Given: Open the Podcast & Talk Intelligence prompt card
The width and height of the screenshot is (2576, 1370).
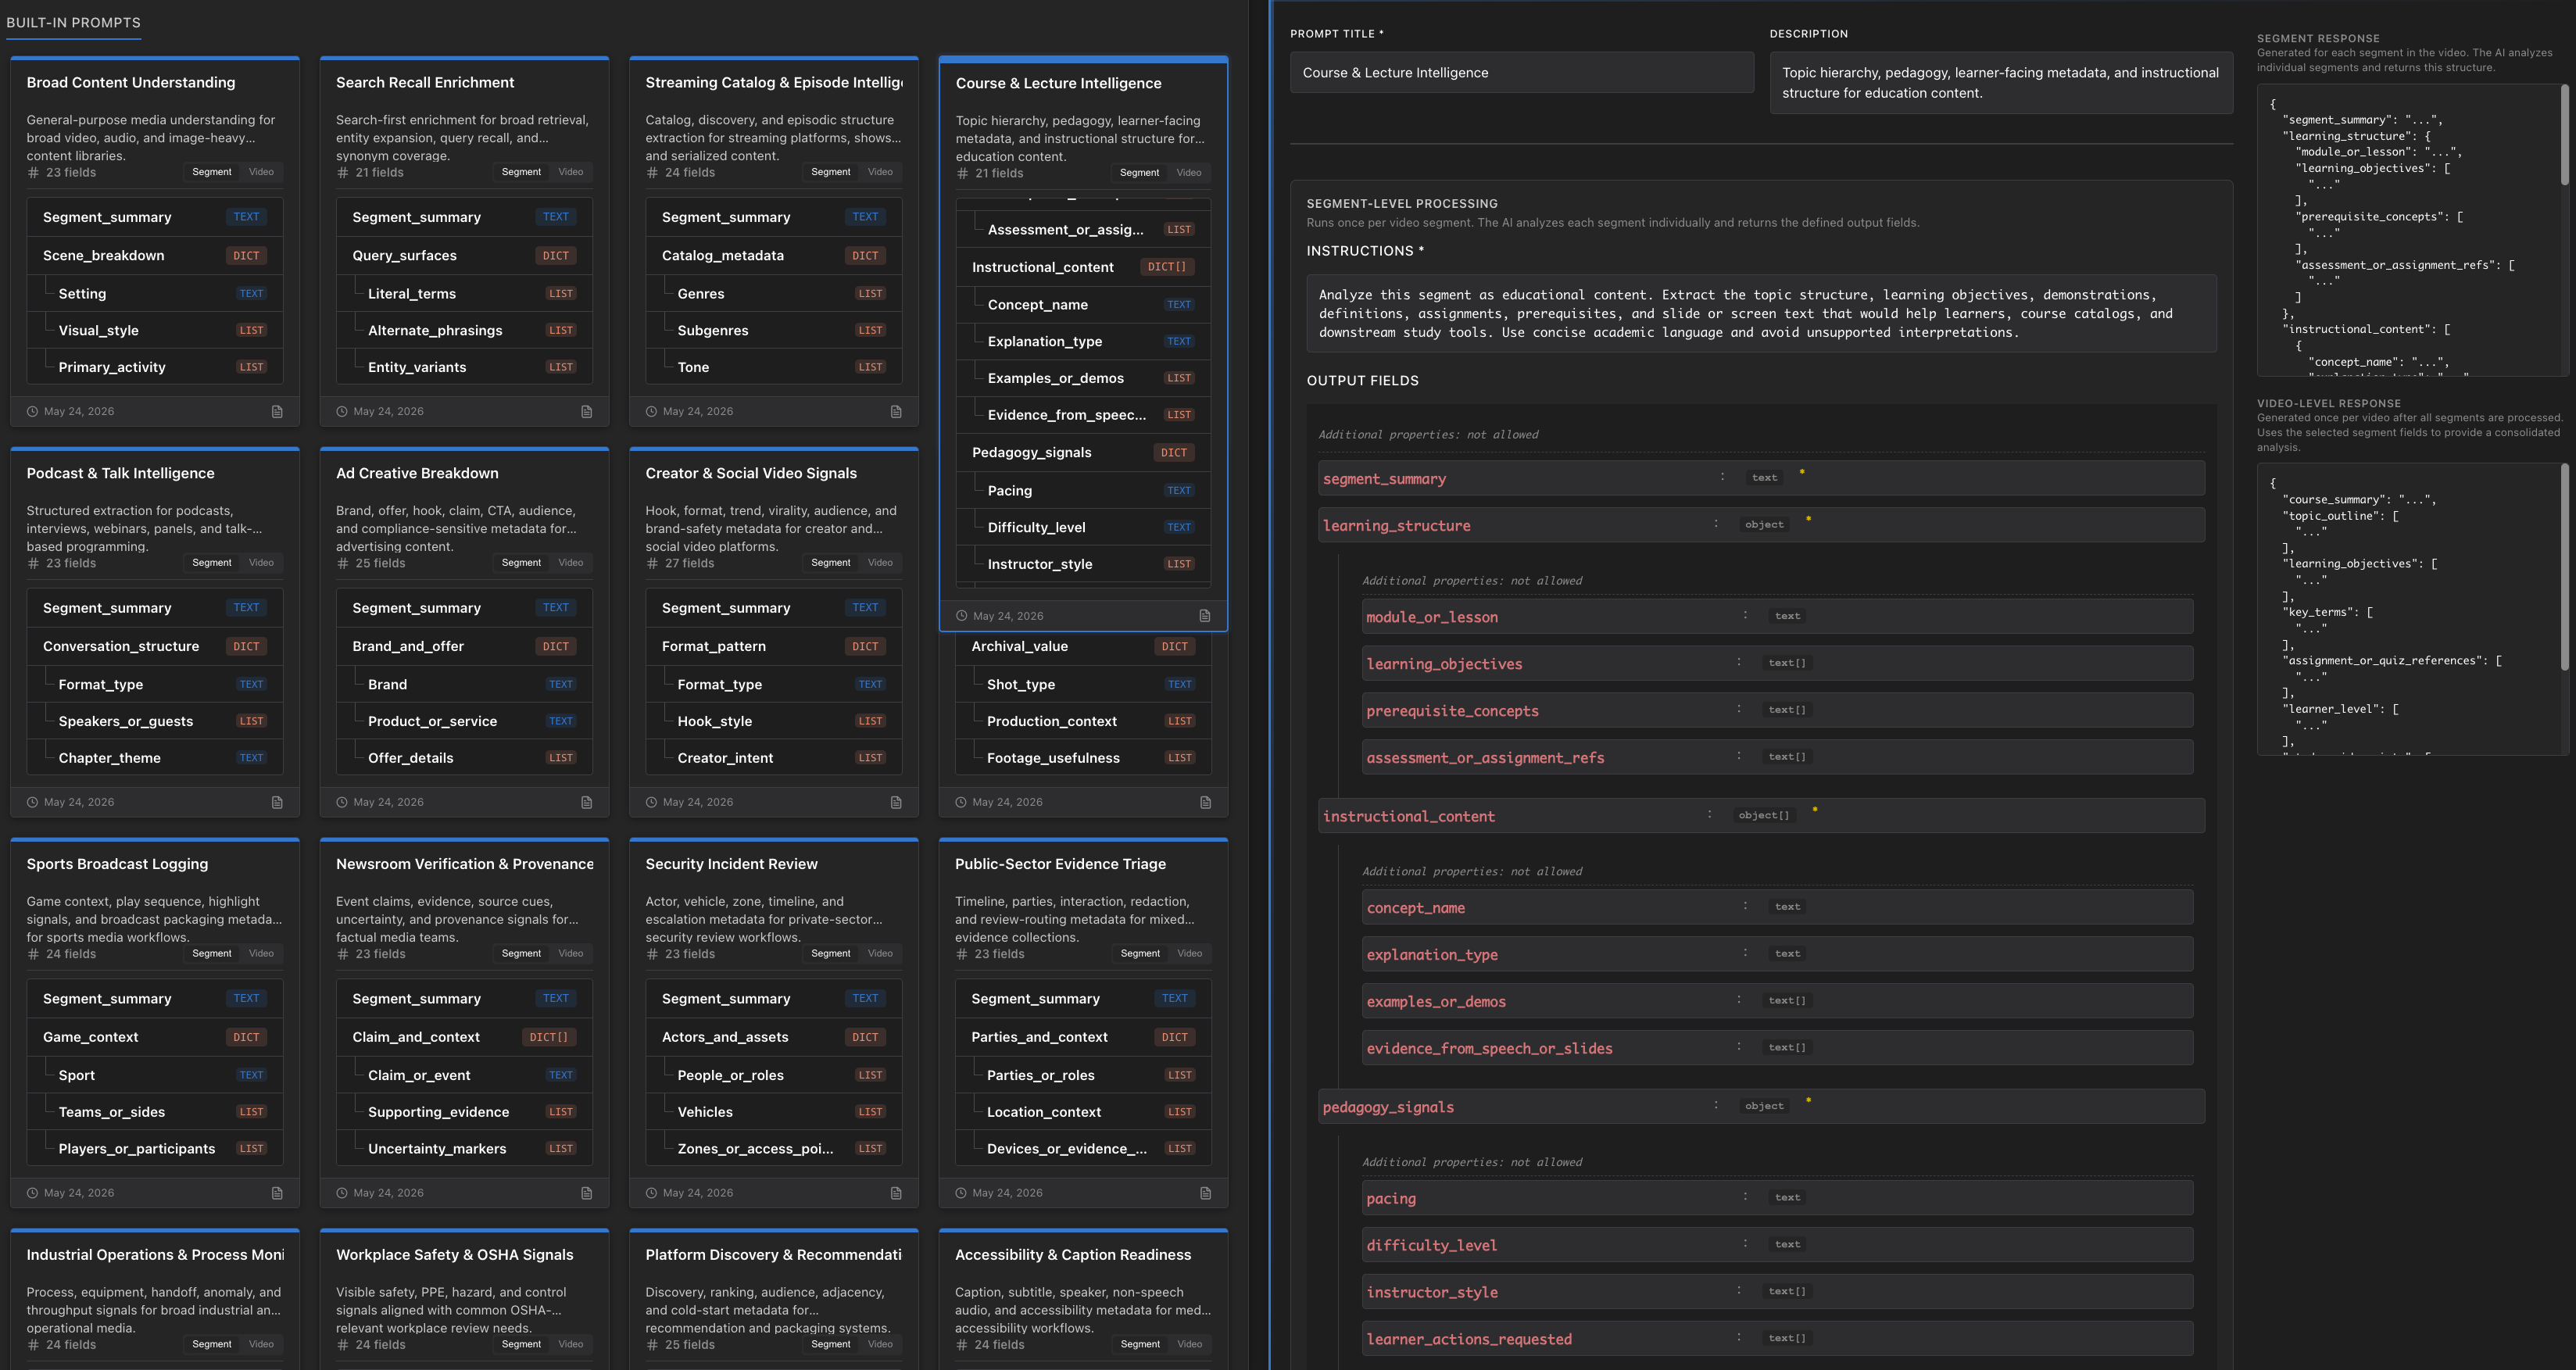Looking at the screenshot, I should (155, 632).
